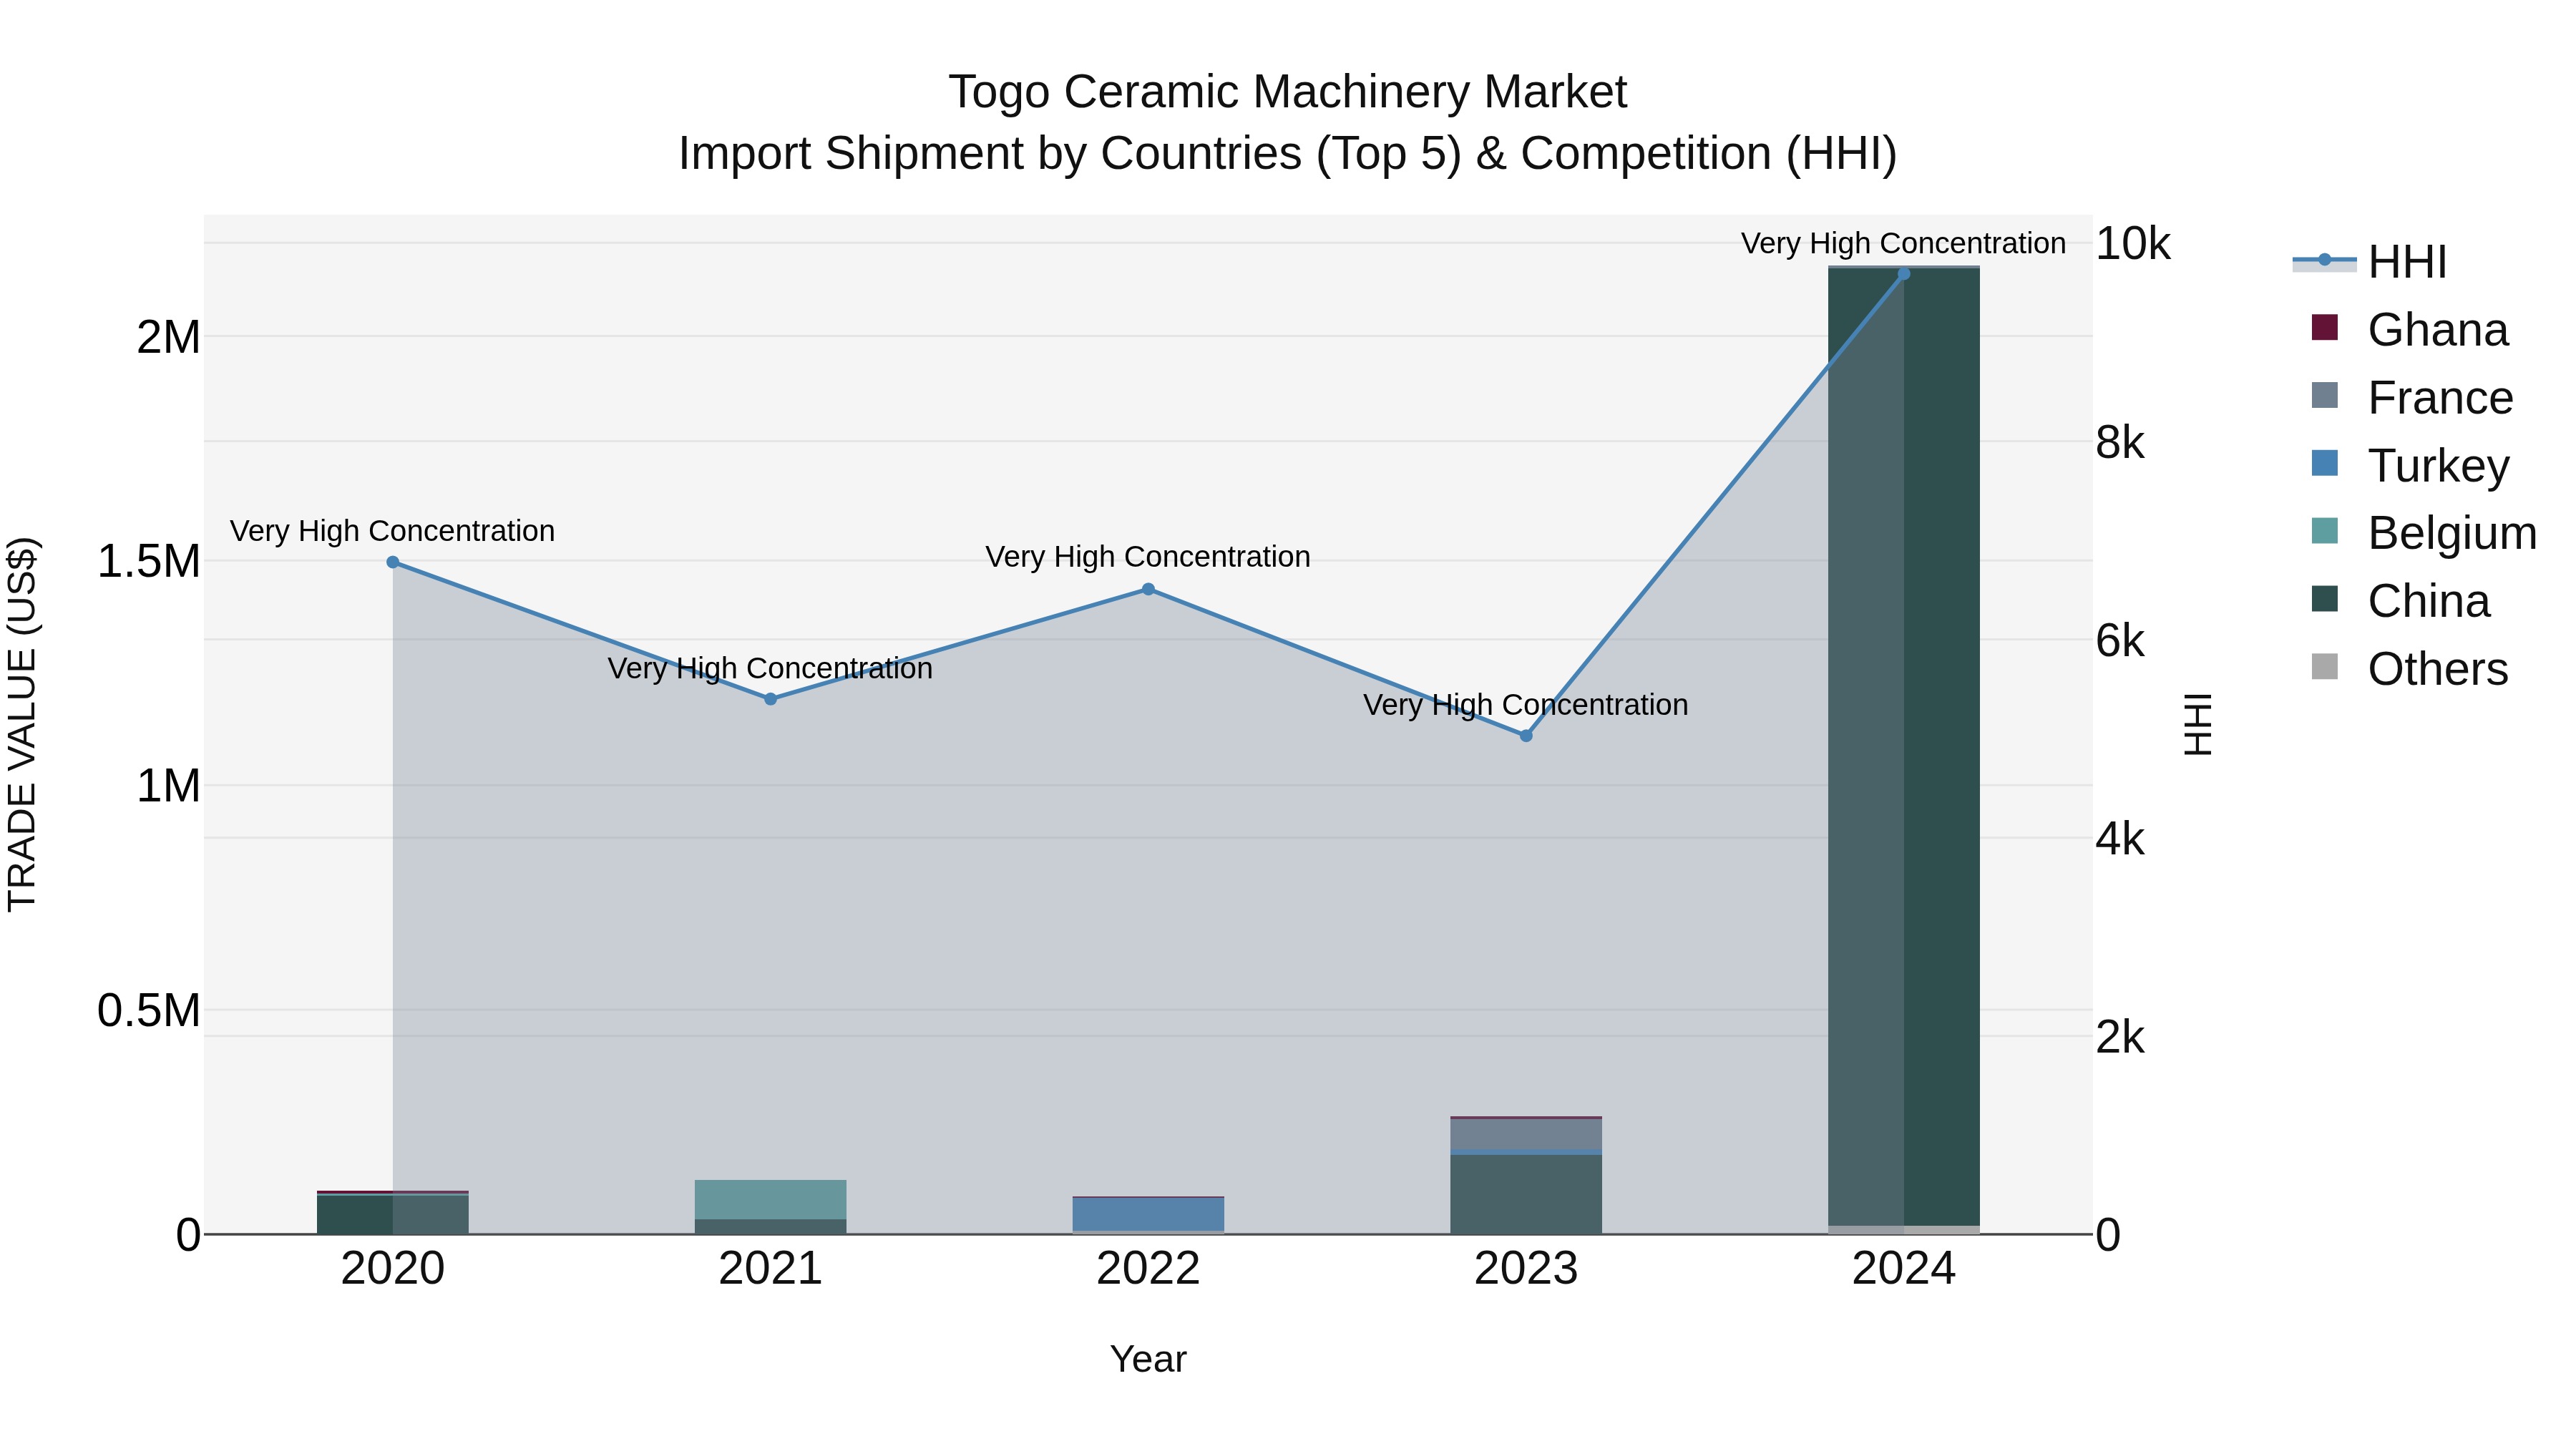The height and width of the screenshot is (1449, 2576).
Task: Click the 2021 Belgium bar segment
Action: click(x=771, y=1200)
